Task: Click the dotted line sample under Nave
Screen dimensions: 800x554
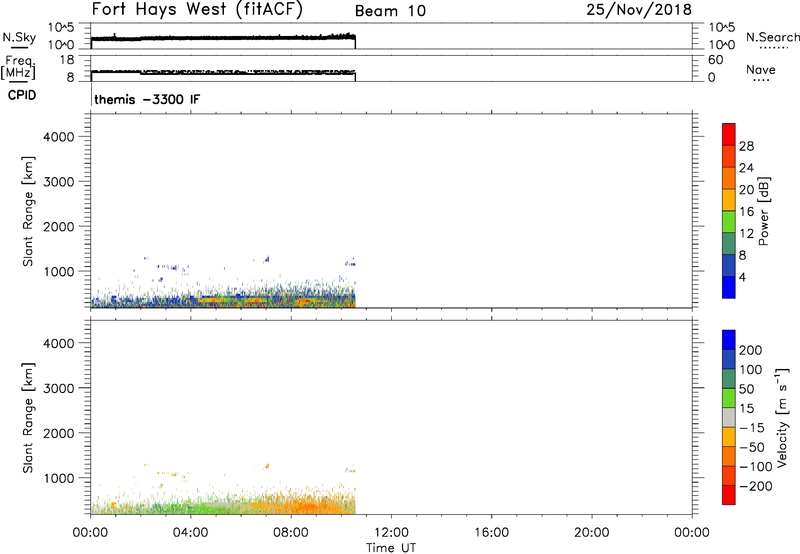Action: [761, 81]
